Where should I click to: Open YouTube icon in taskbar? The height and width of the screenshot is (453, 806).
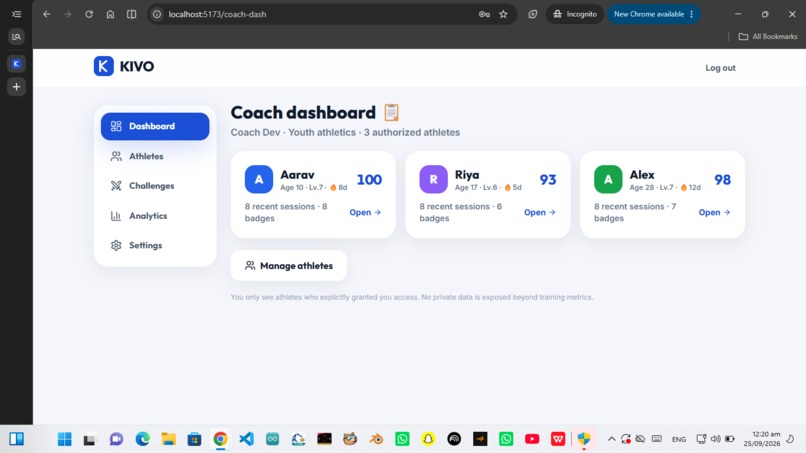tap(532, 439)
